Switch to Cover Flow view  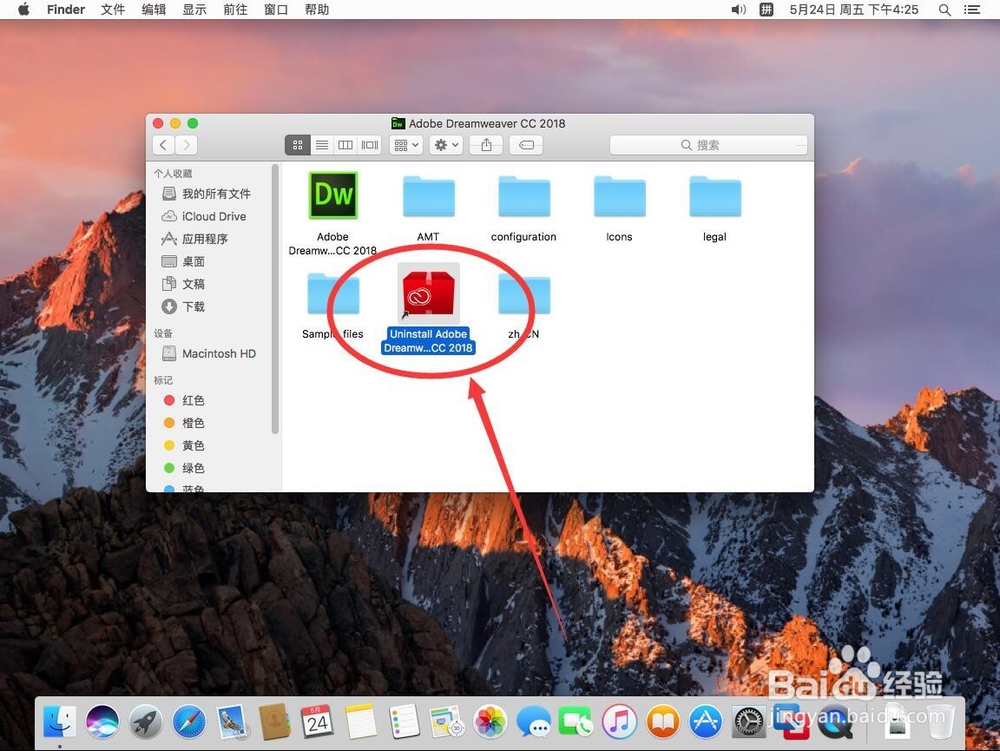point(370,145)
